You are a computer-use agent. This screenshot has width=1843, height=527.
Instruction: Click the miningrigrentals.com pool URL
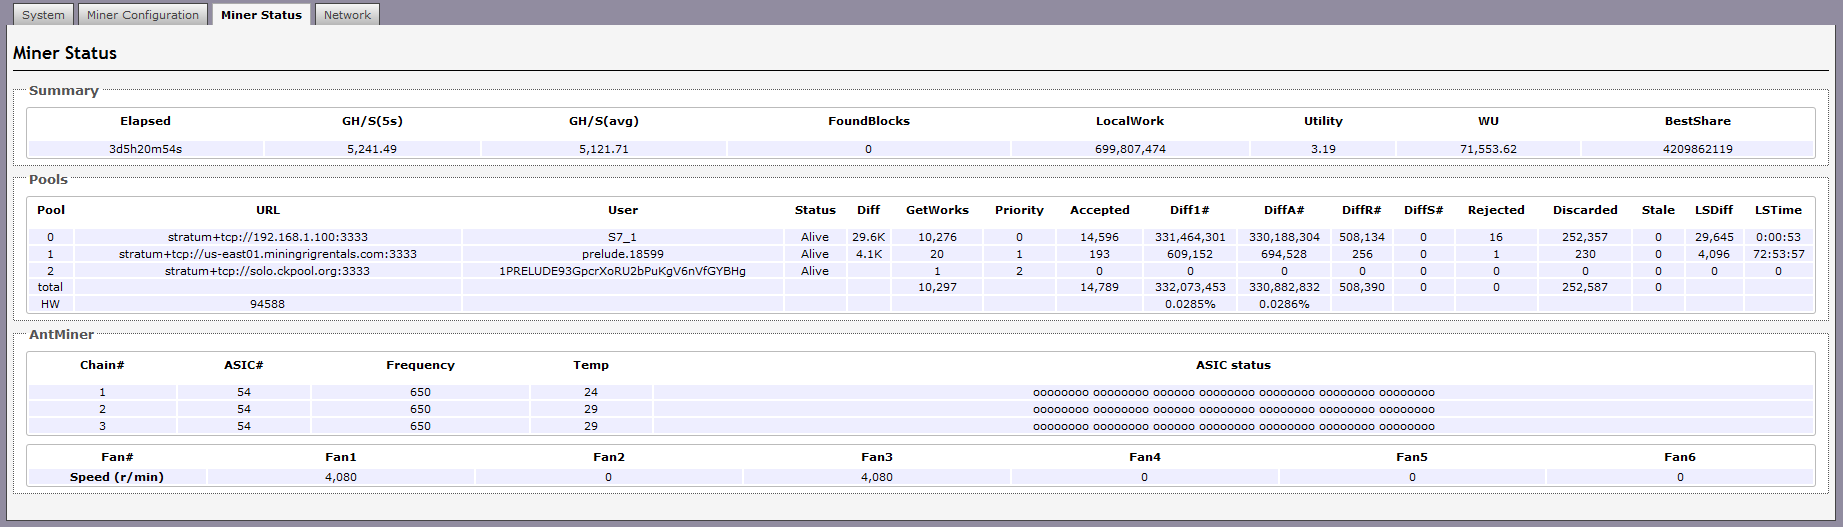click(268, 254)
